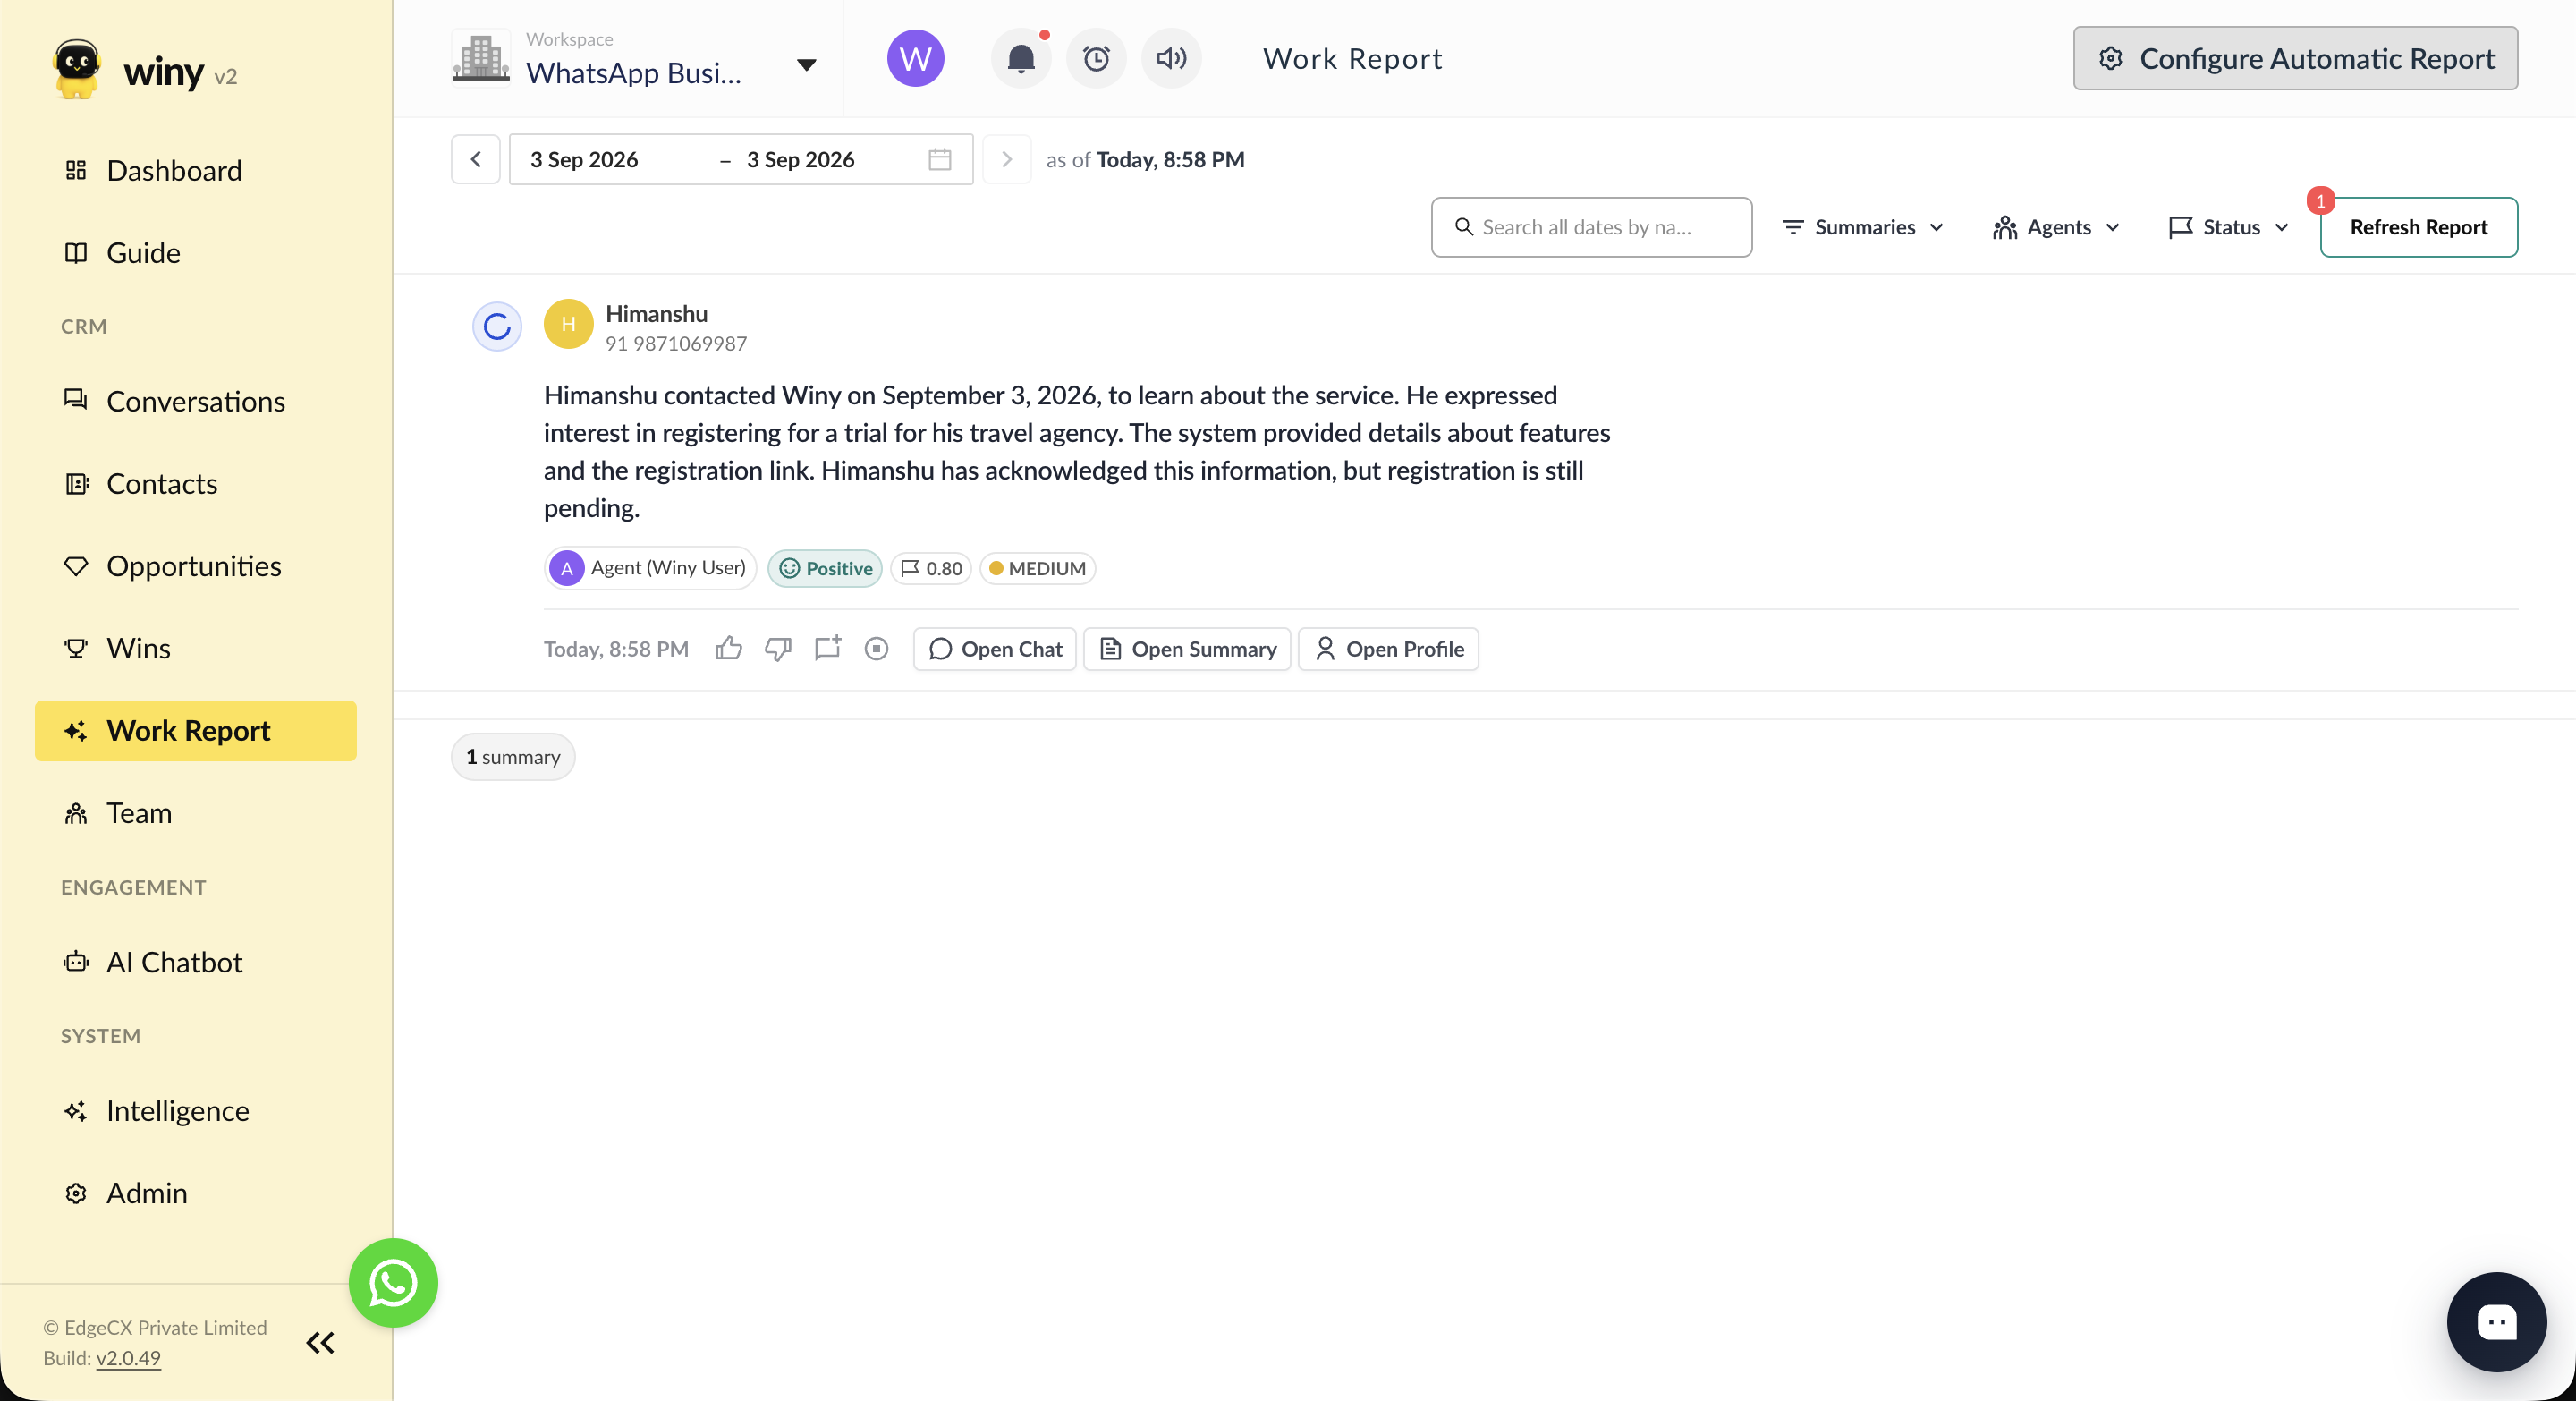2576x1401 pixels.
Task: Toggle the sound speaker icon
Action: pyautogui.click(x=1171, y=59)
